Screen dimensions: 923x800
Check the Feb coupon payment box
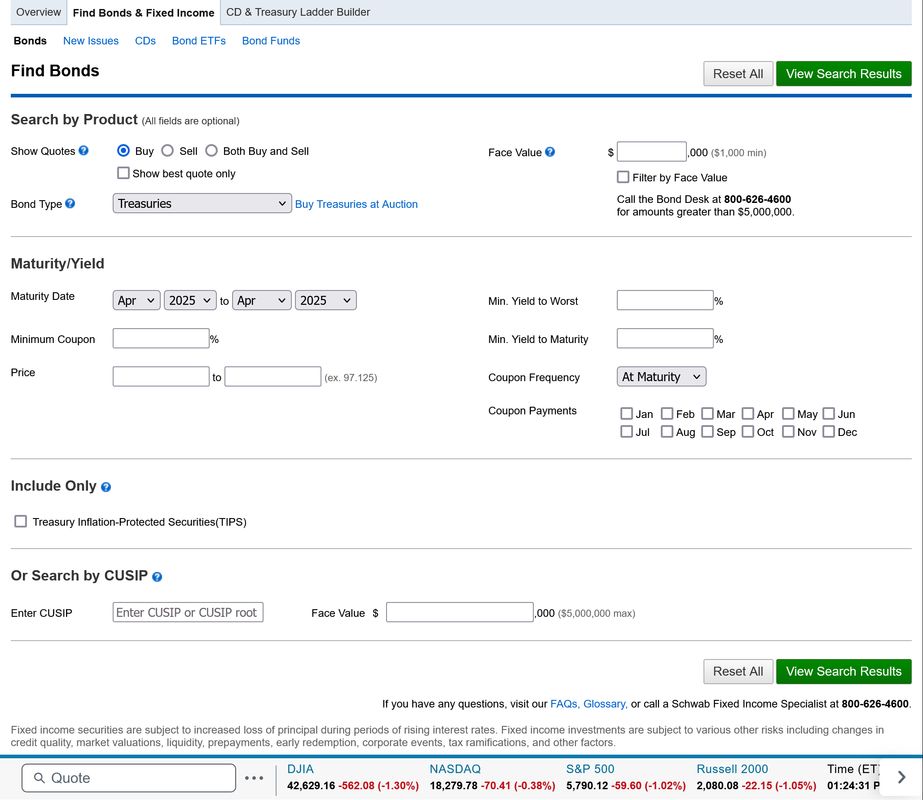click(667, 414)
